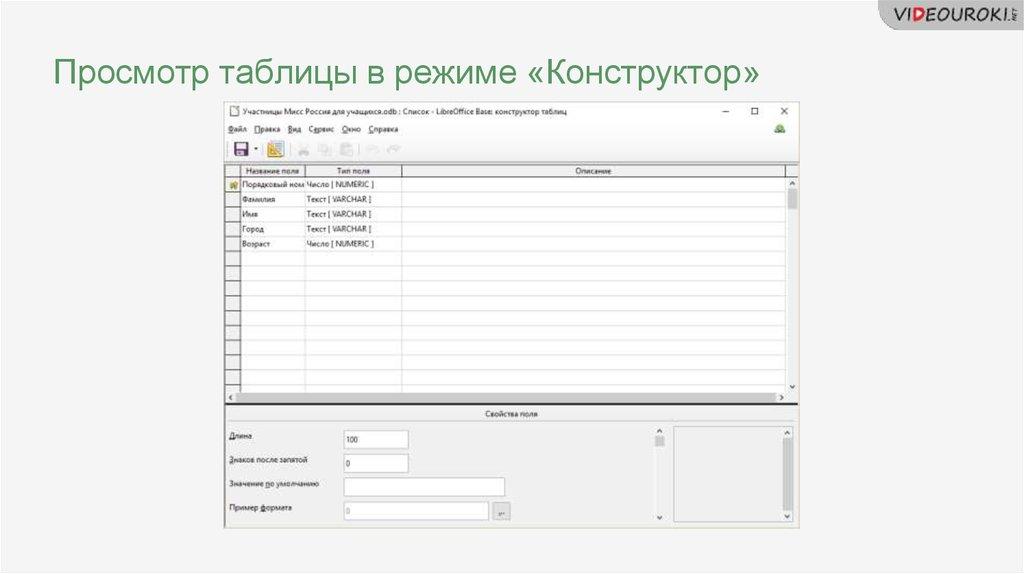The image size is (1024, 574).
Task: Click the Copy toolbar icon
Action: [324, 149]
